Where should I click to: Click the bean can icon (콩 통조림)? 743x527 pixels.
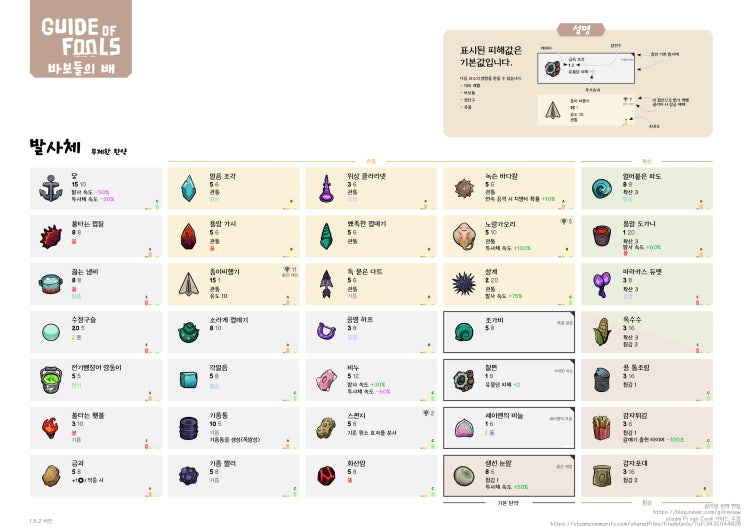602,380
